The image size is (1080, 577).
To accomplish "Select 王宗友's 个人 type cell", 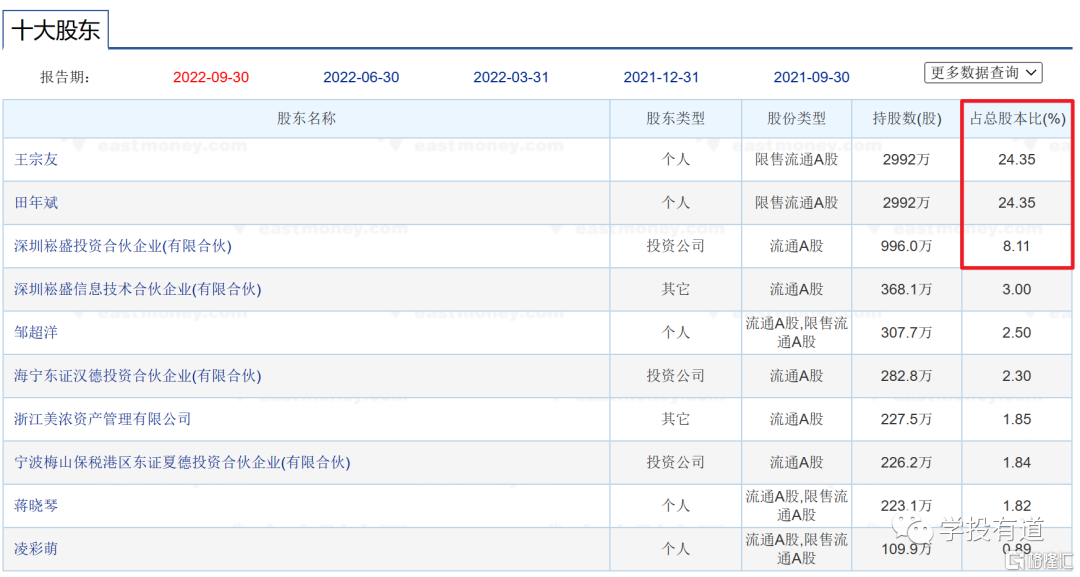I will [676, 160].
